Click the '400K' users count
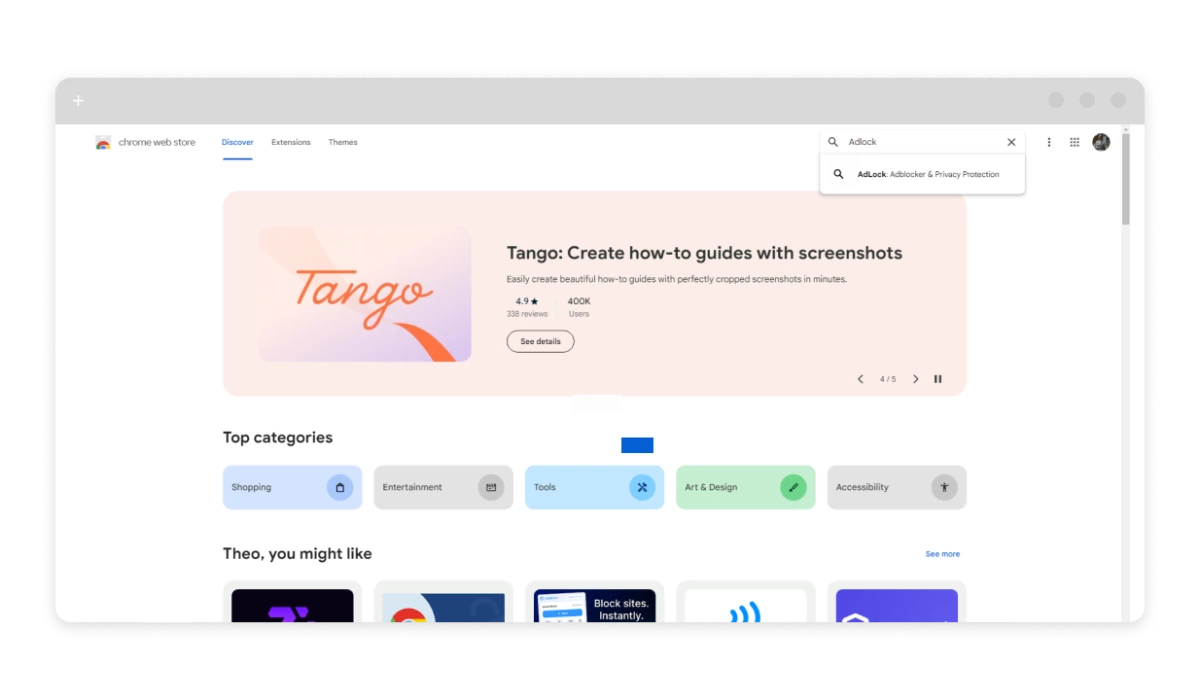Image resolution: width=1200 pixels, height=700 pixels. (579, 301)
